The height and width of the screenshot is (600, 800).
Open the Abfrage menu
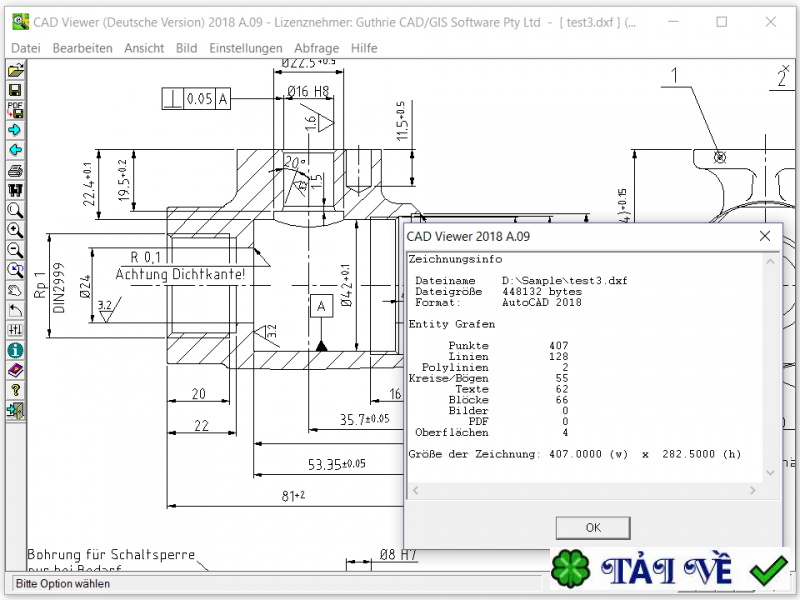coord(317,47)
